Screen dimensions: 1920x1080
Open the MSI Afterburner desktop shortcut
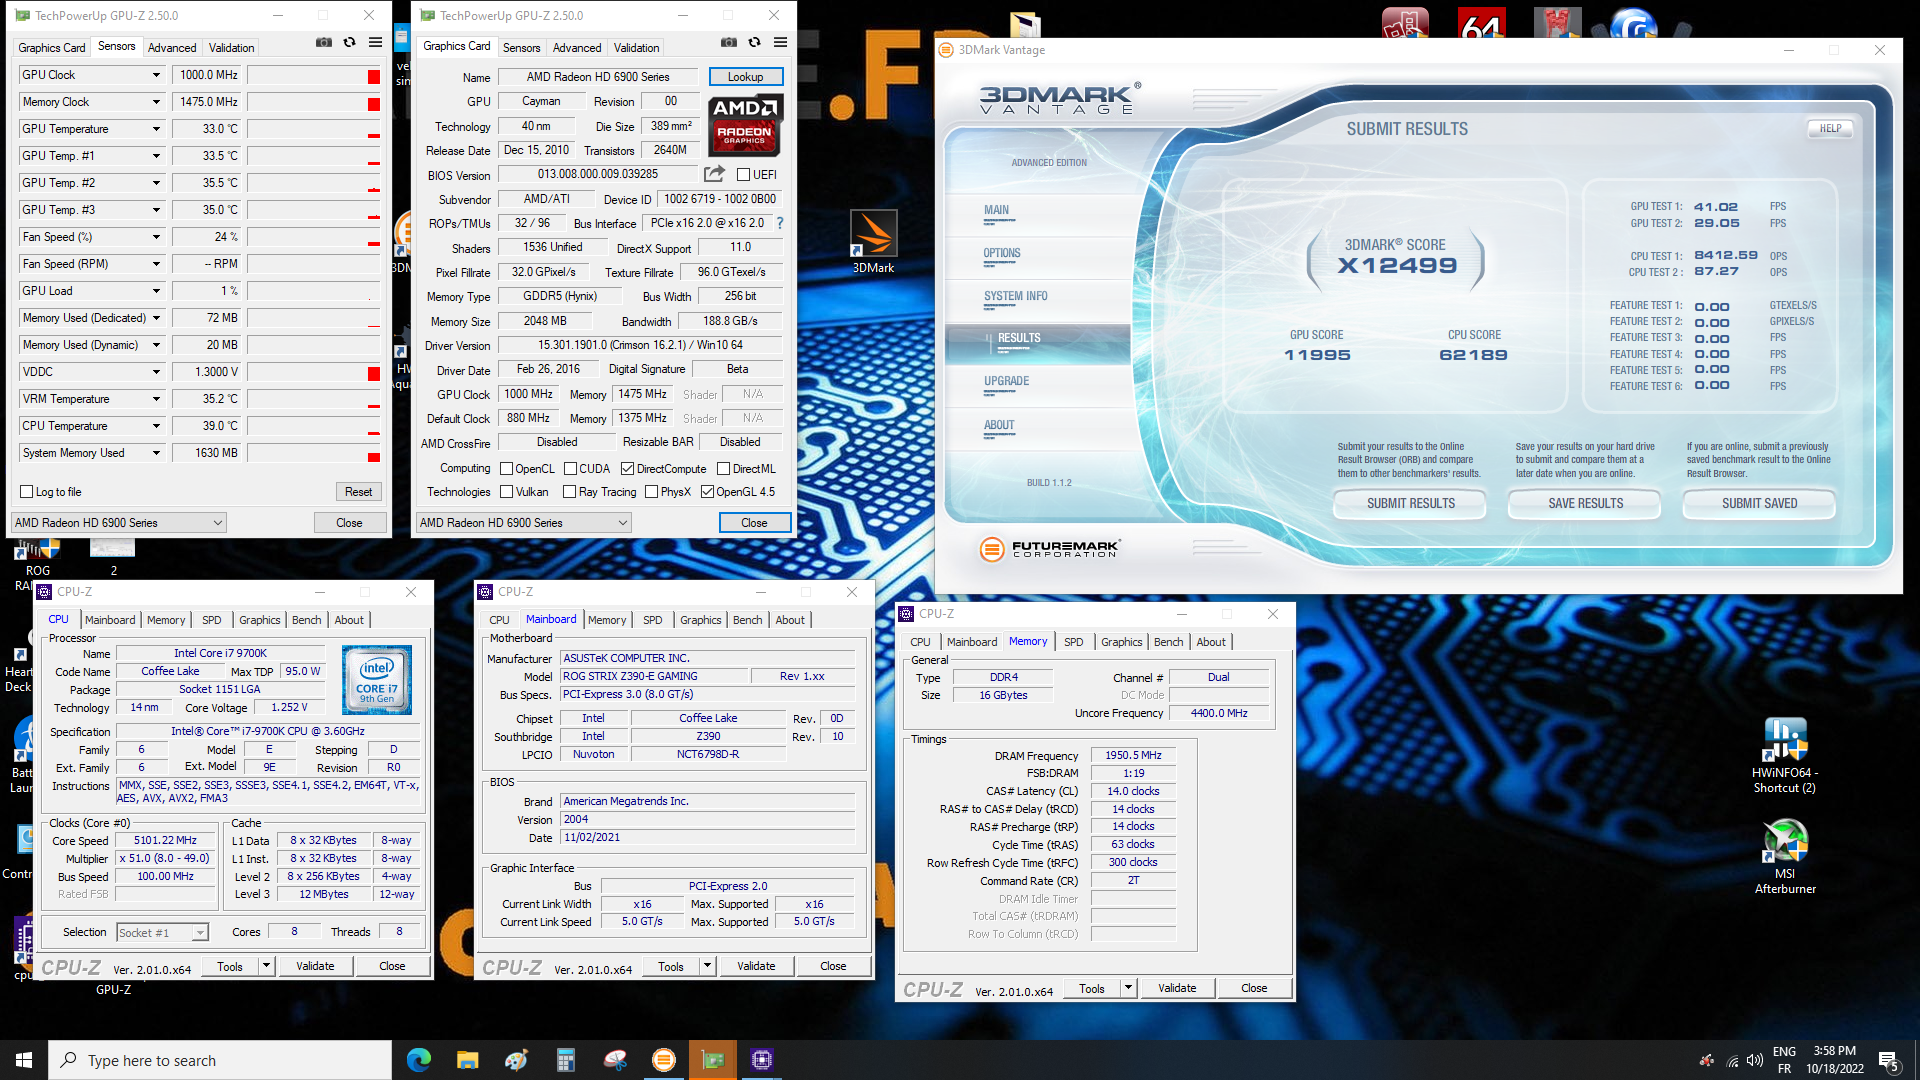coord(1785,856)
